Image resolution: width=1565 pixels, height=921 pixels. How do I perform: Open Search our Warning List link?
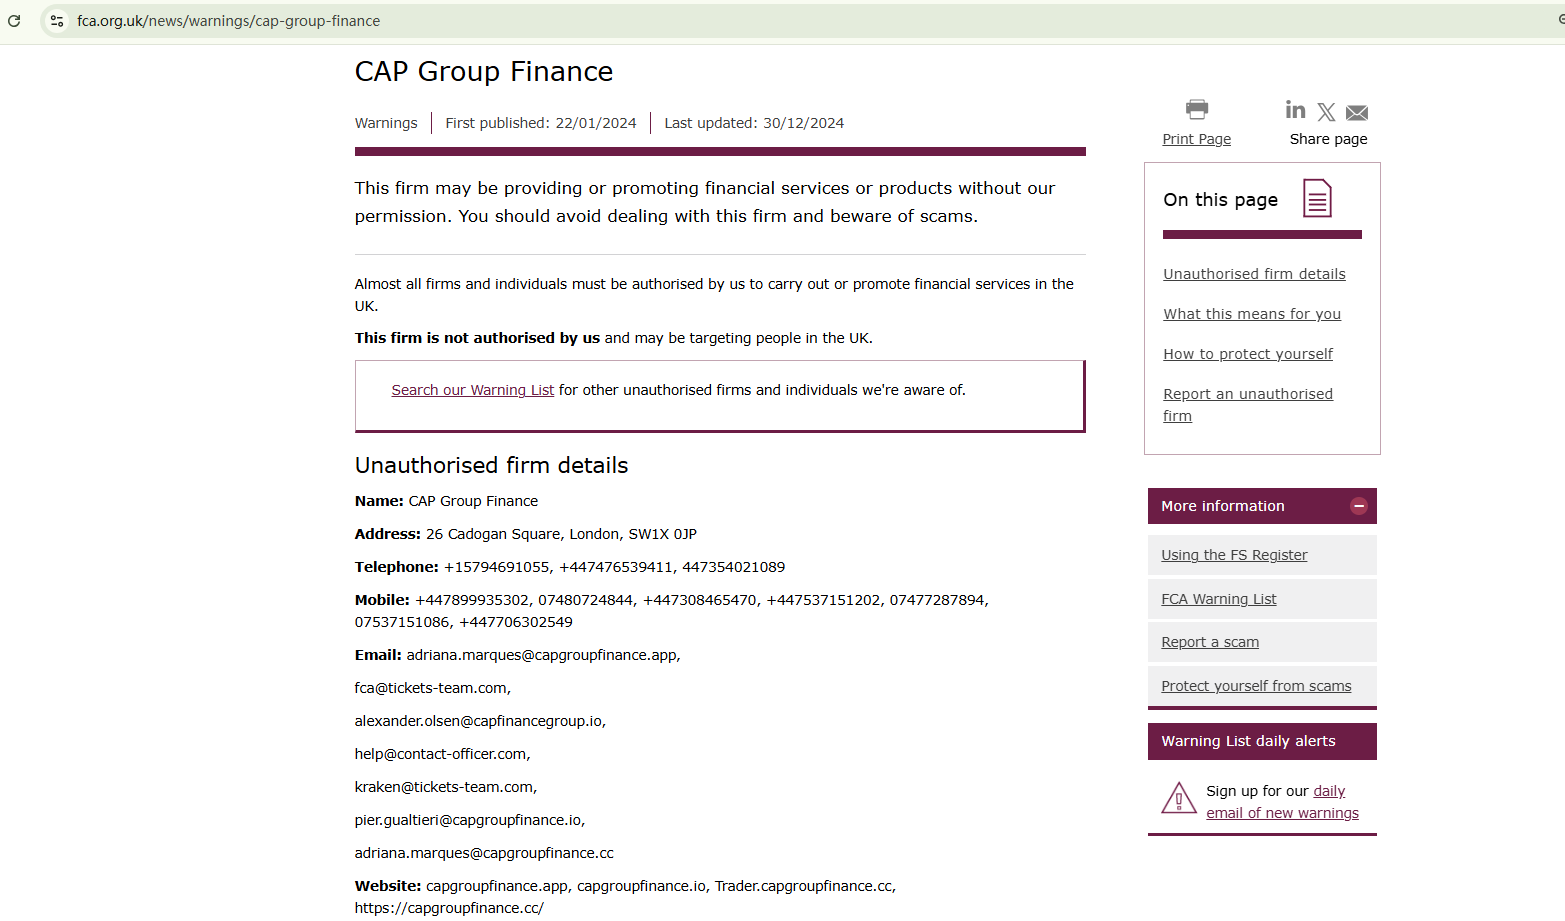click(x=472, y=390)
